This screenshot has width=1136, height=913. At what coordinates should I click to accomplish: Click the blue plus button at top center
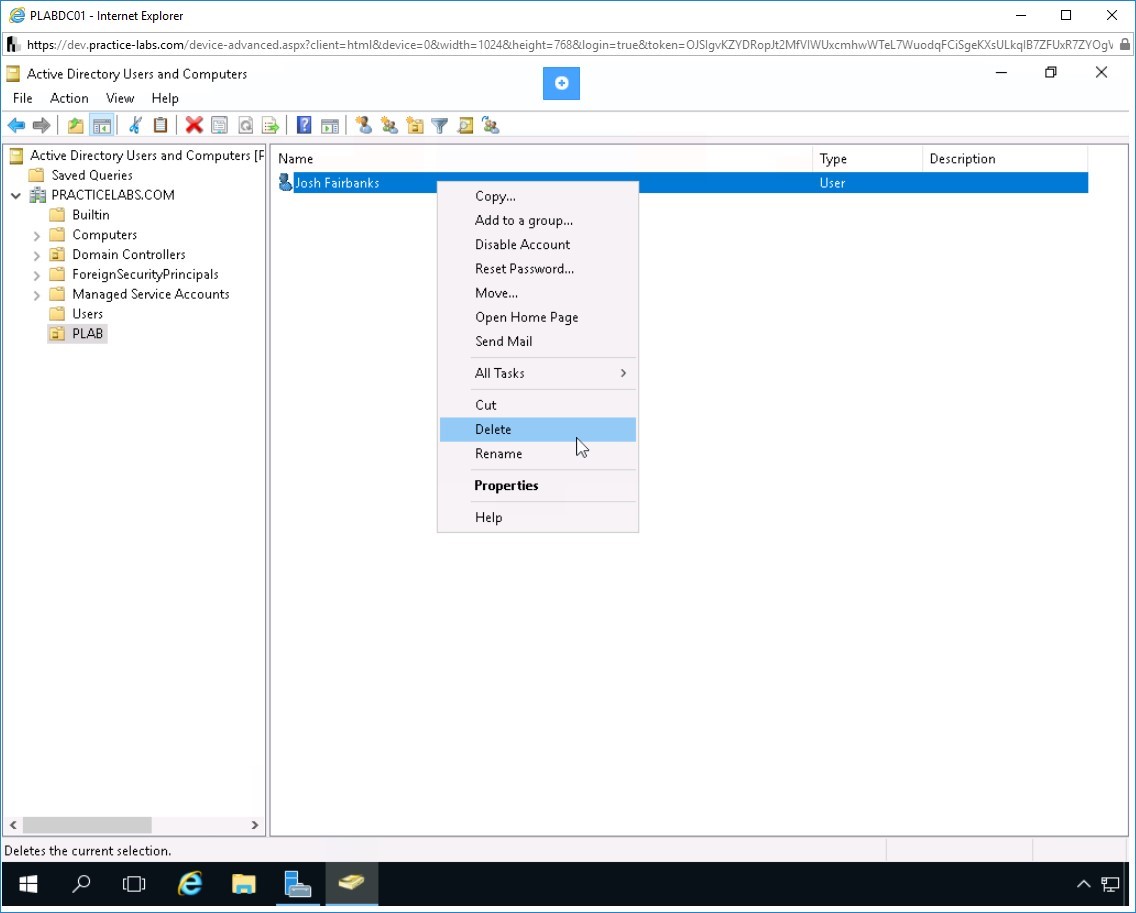point(561,83)
